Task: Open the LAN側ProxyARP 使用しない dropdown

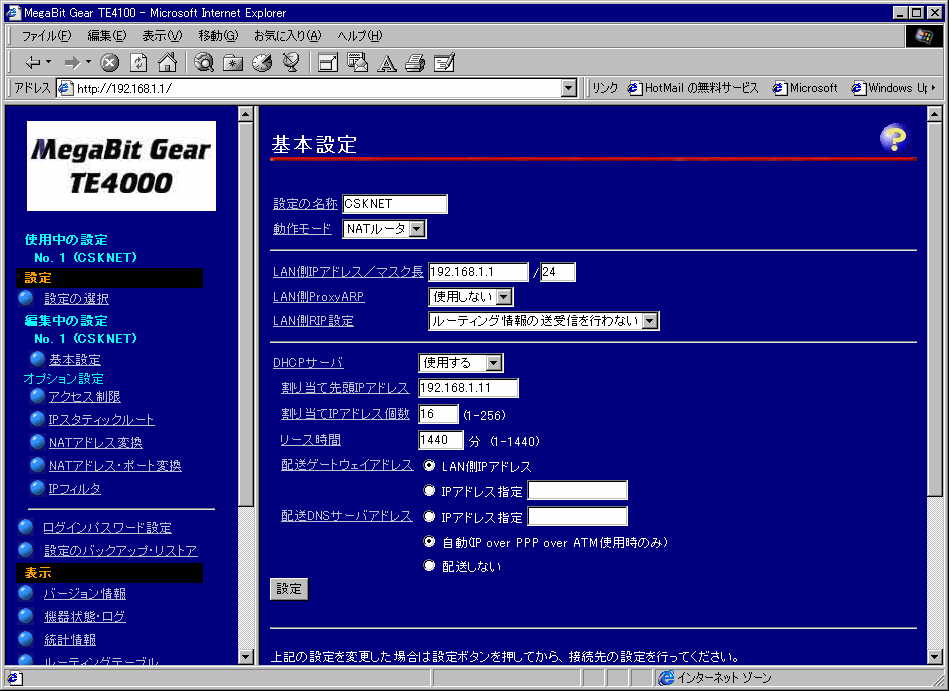Action: (x=471, y=296)
